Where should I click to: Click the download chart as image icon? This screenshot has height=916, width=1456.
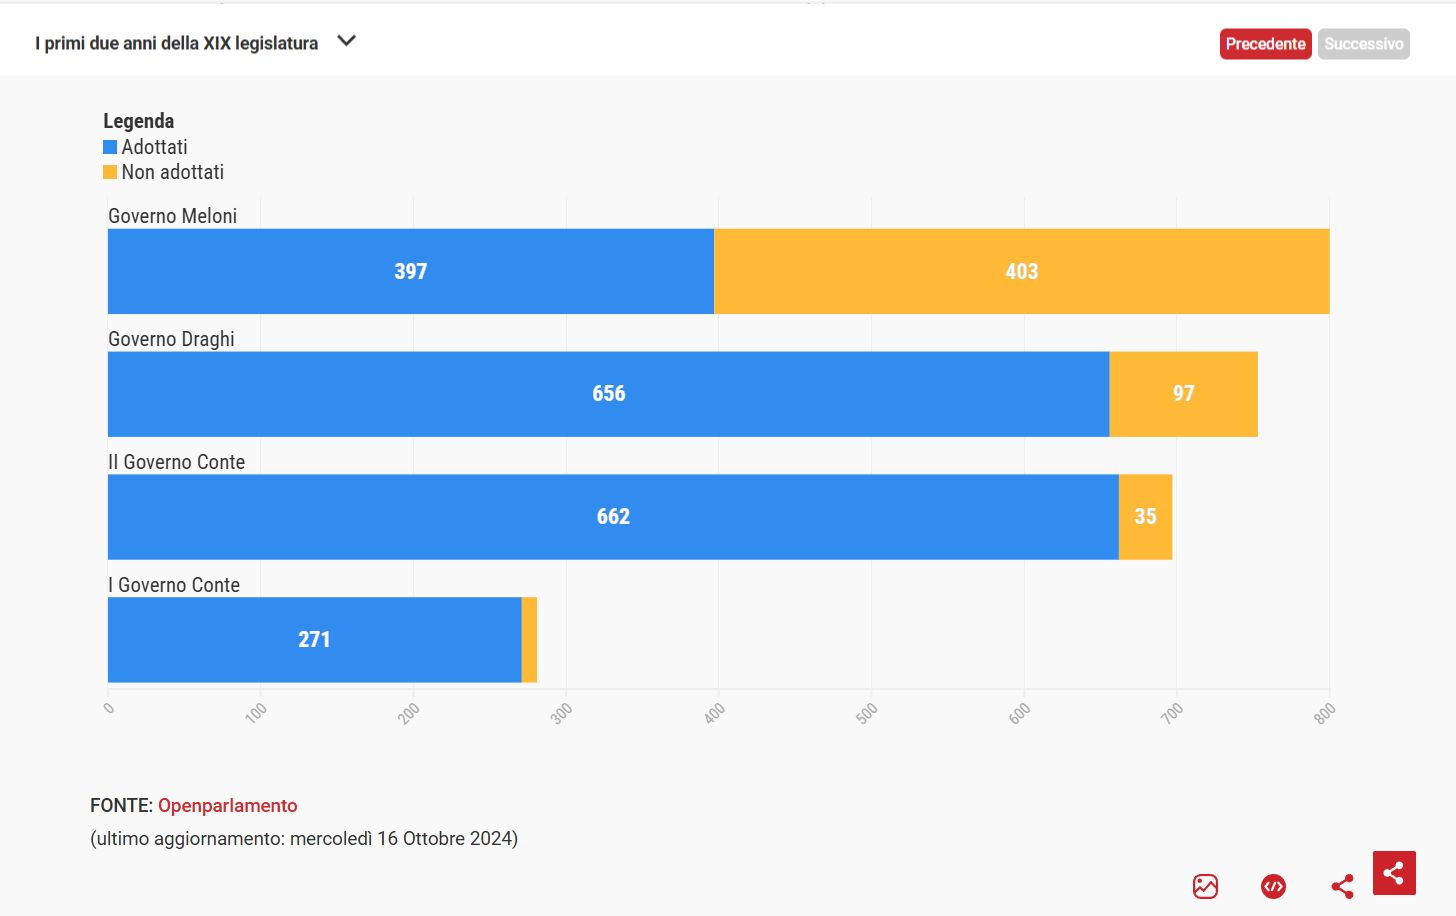[1205, 886]
